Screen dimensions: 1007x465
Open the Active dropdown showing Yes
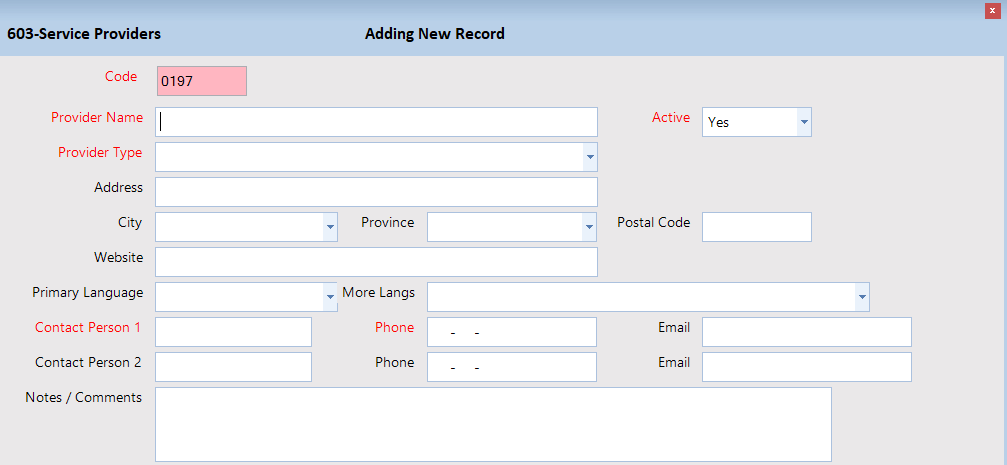pyautogui.click(x=804, y=122)
